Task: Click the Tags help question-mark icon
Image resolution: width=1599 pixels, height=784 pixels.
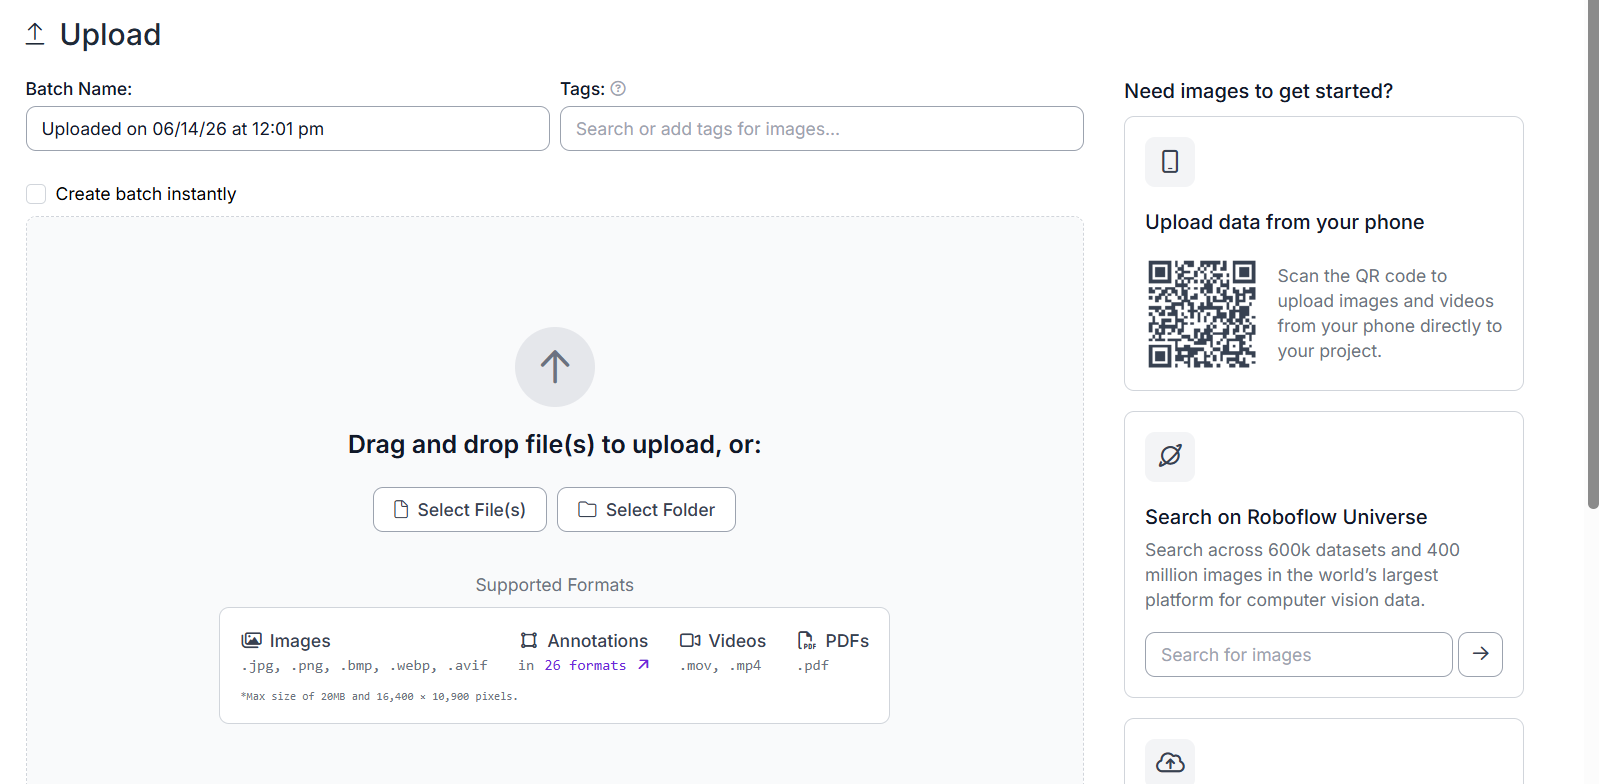Action: 618,88
